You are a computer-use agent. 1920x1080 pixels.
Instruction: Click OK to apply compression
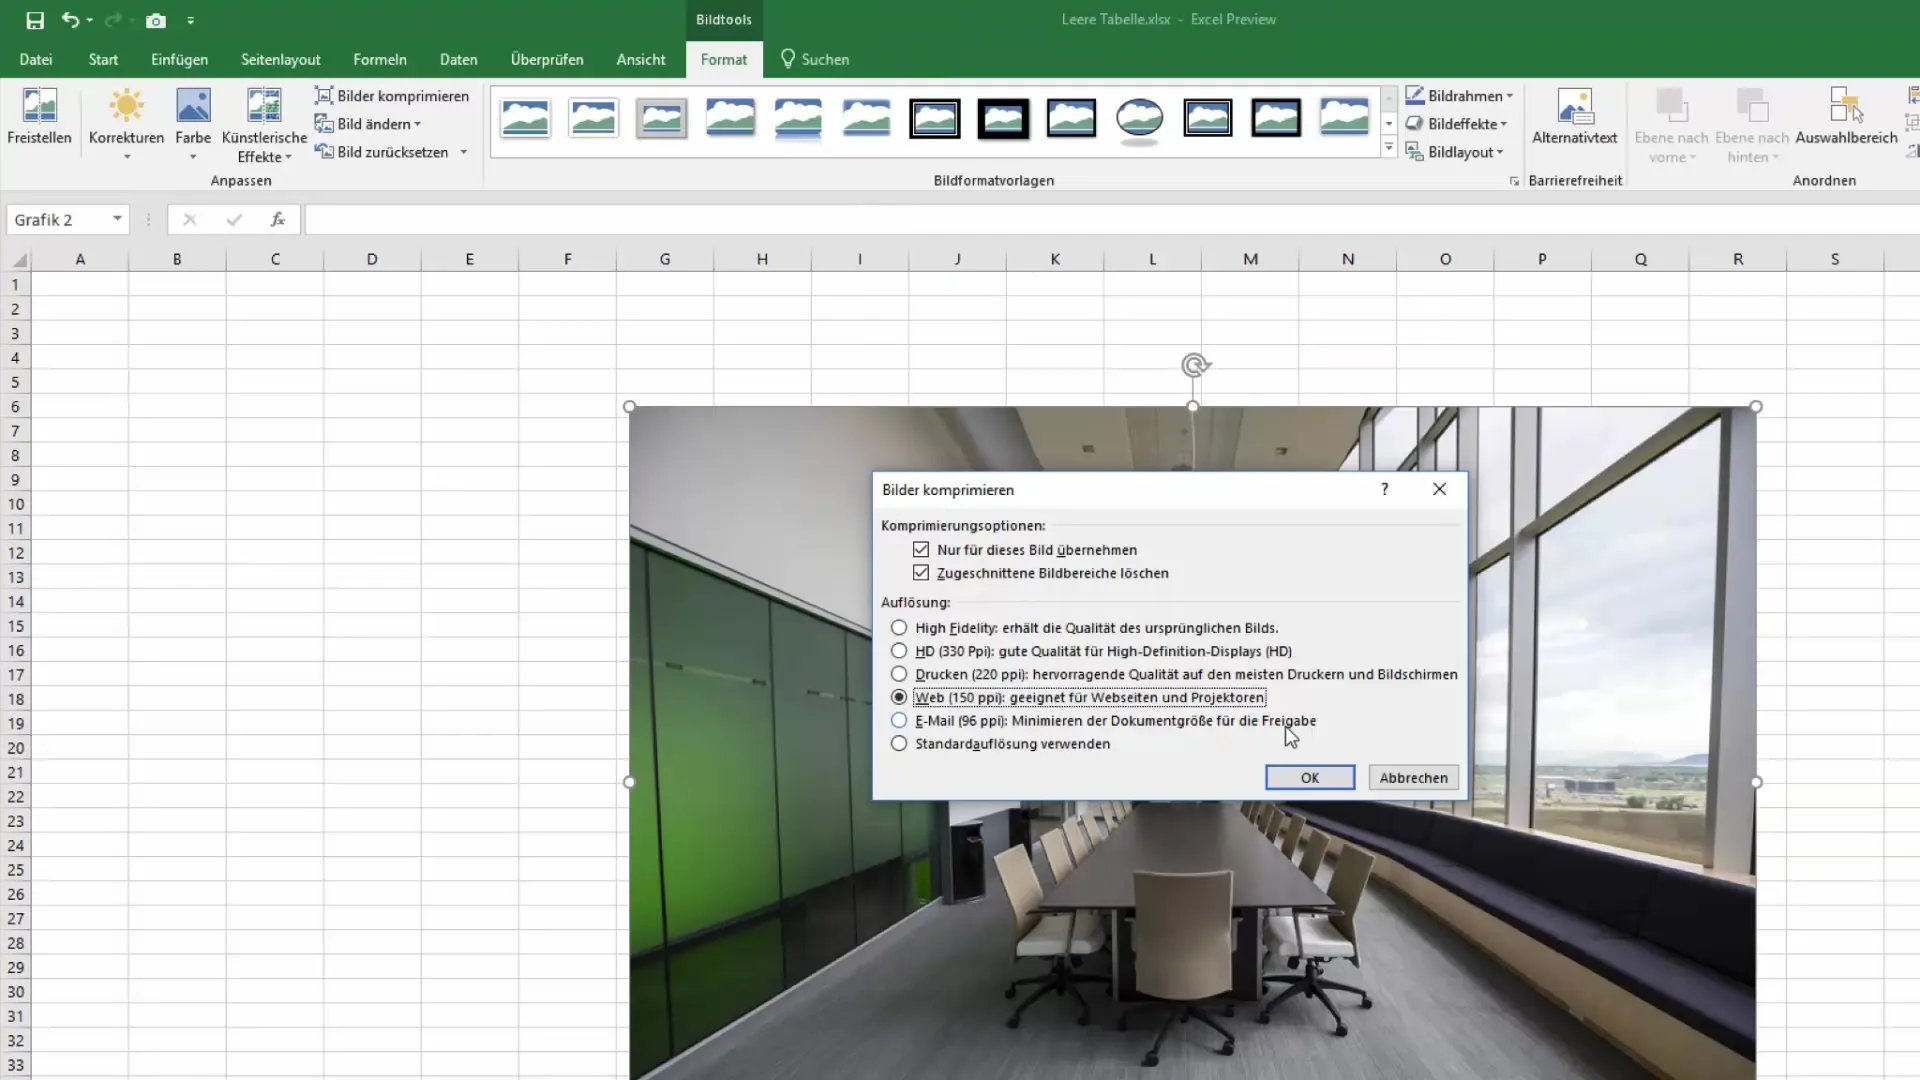(x=1309, y=777)
